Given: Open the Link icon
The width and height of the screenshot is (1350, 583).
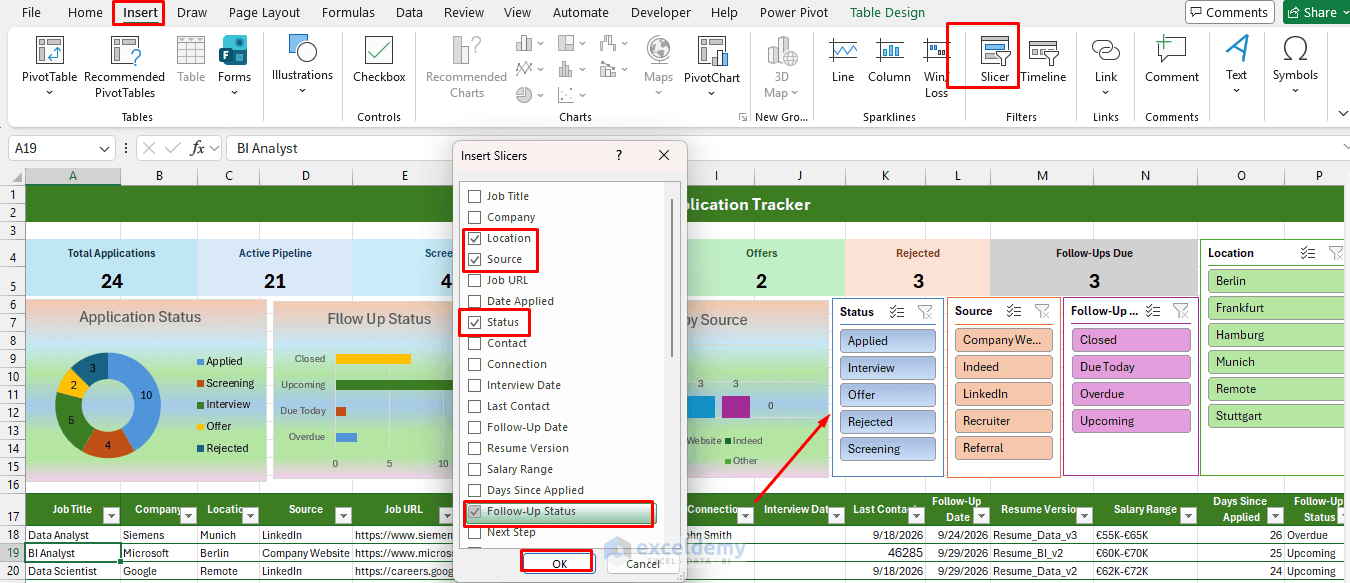Looking at the screenshot, I should 1105,51.
